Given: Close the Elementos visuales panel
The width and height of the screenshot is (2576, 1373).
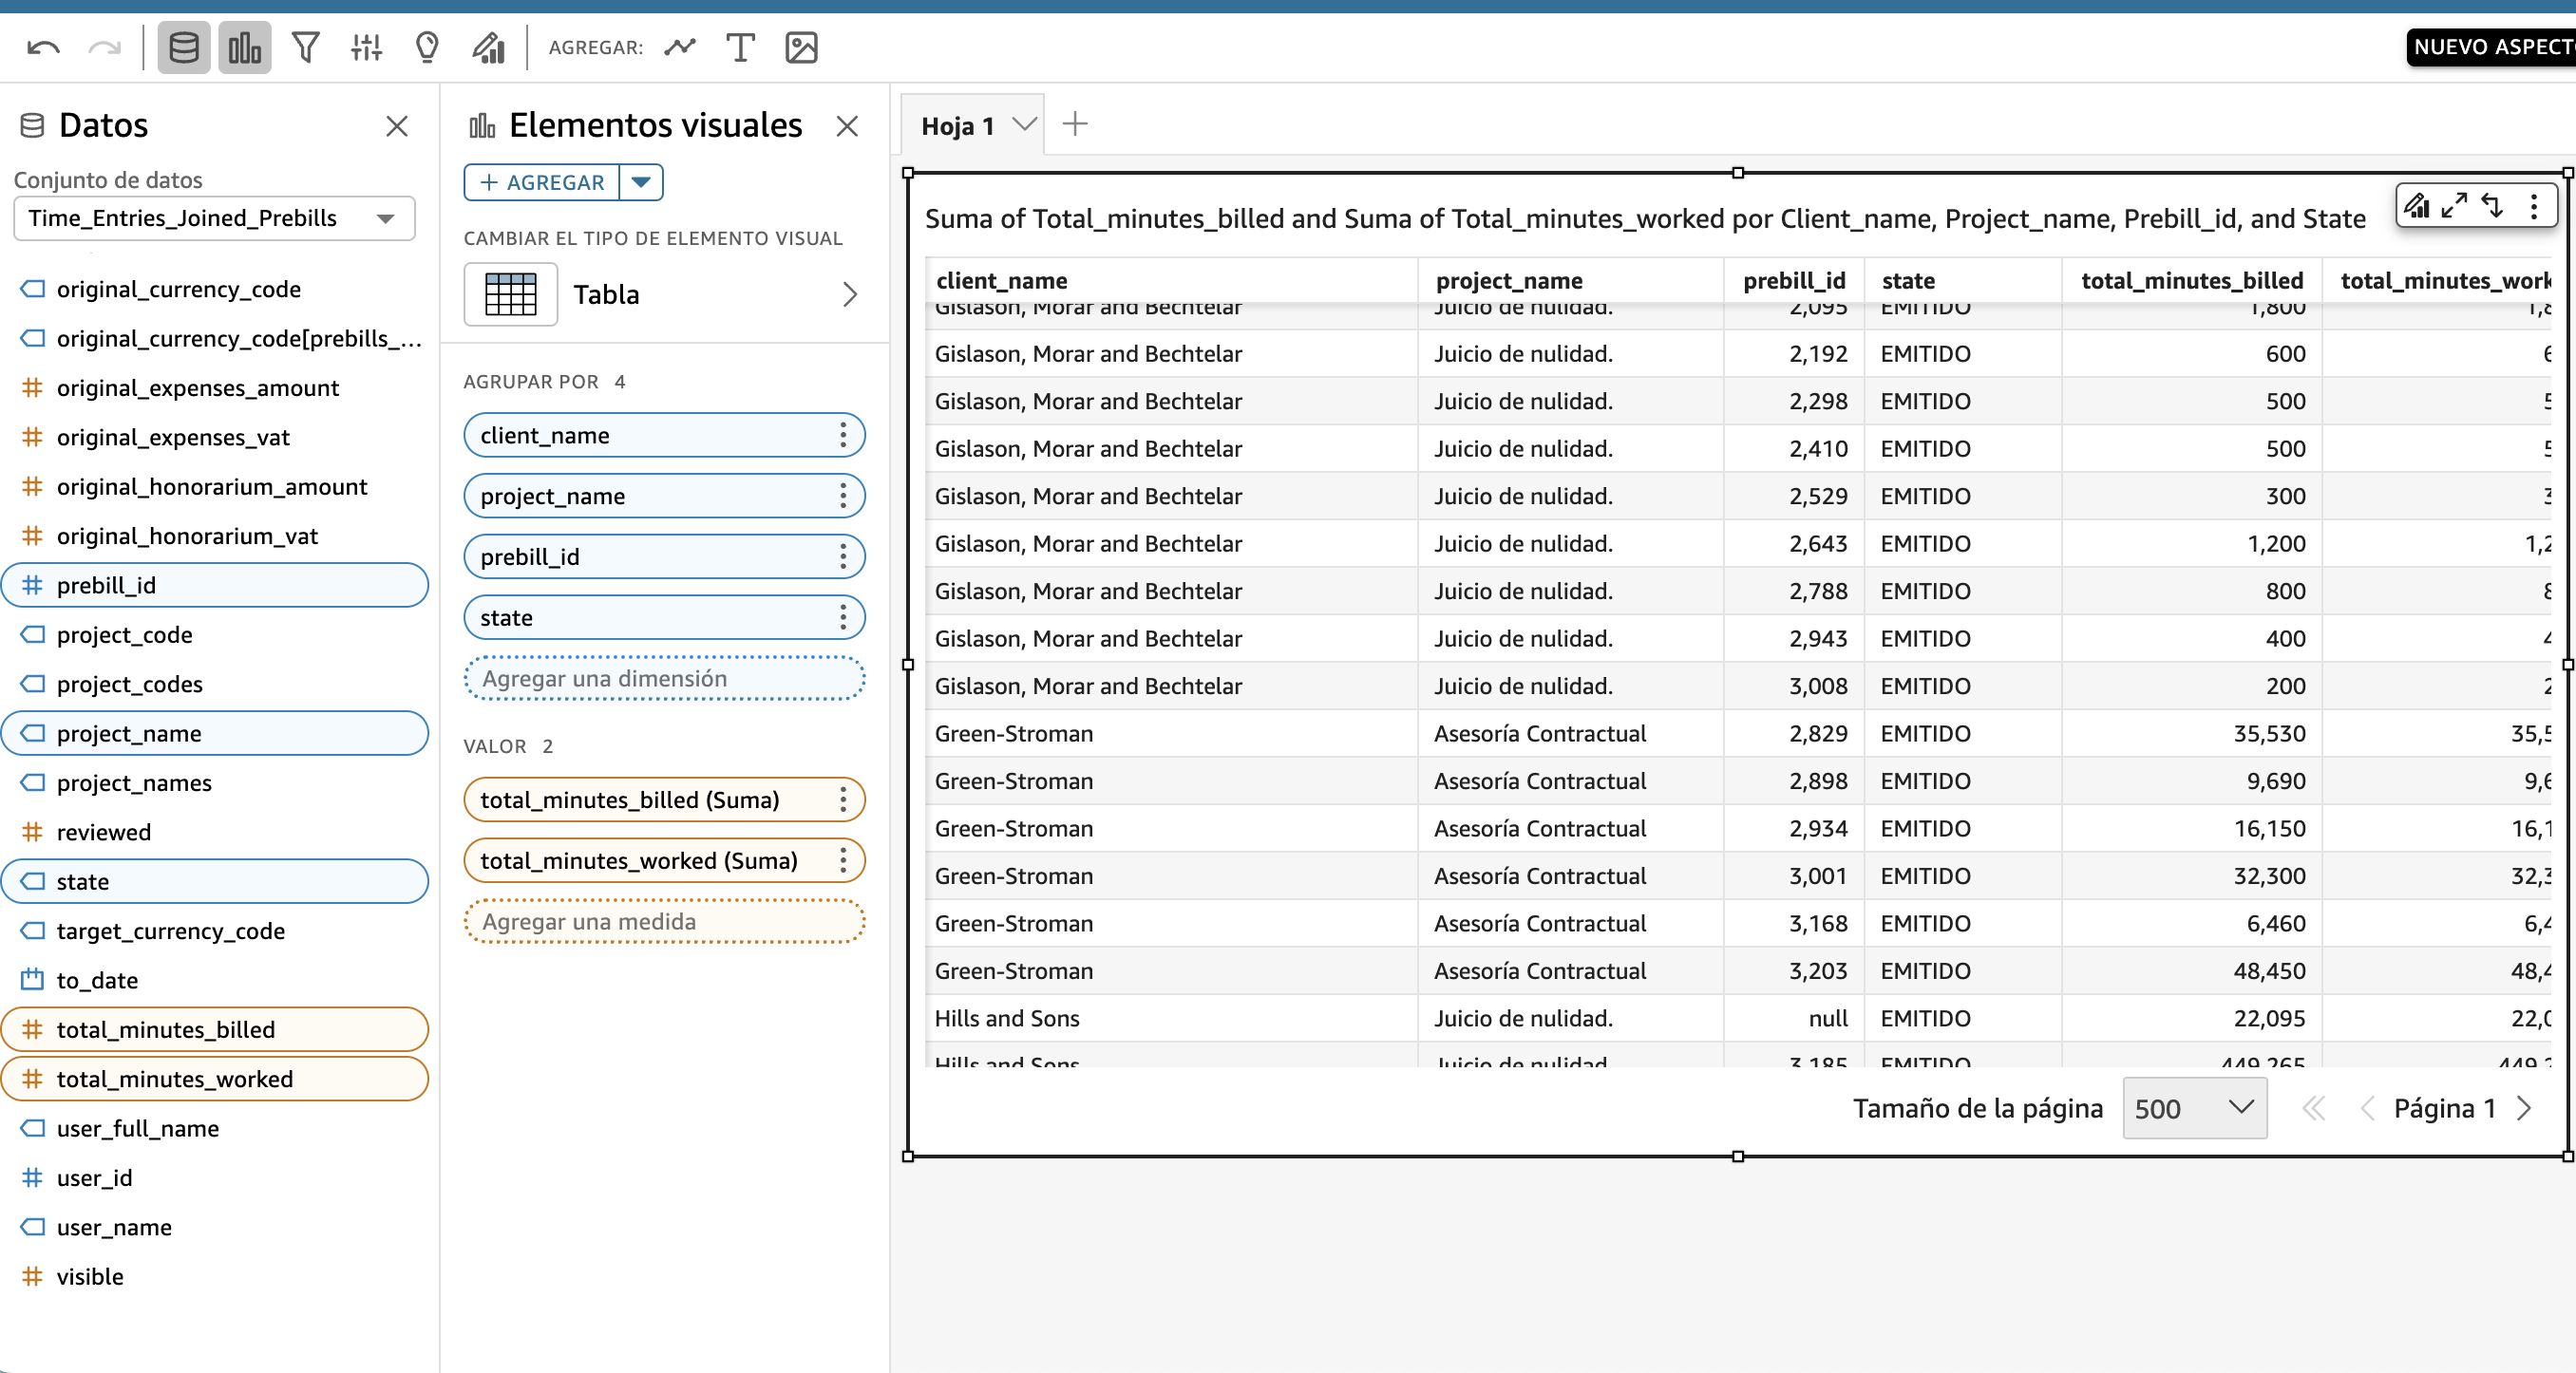Looking at the screenshot, I should click(847, 126).
